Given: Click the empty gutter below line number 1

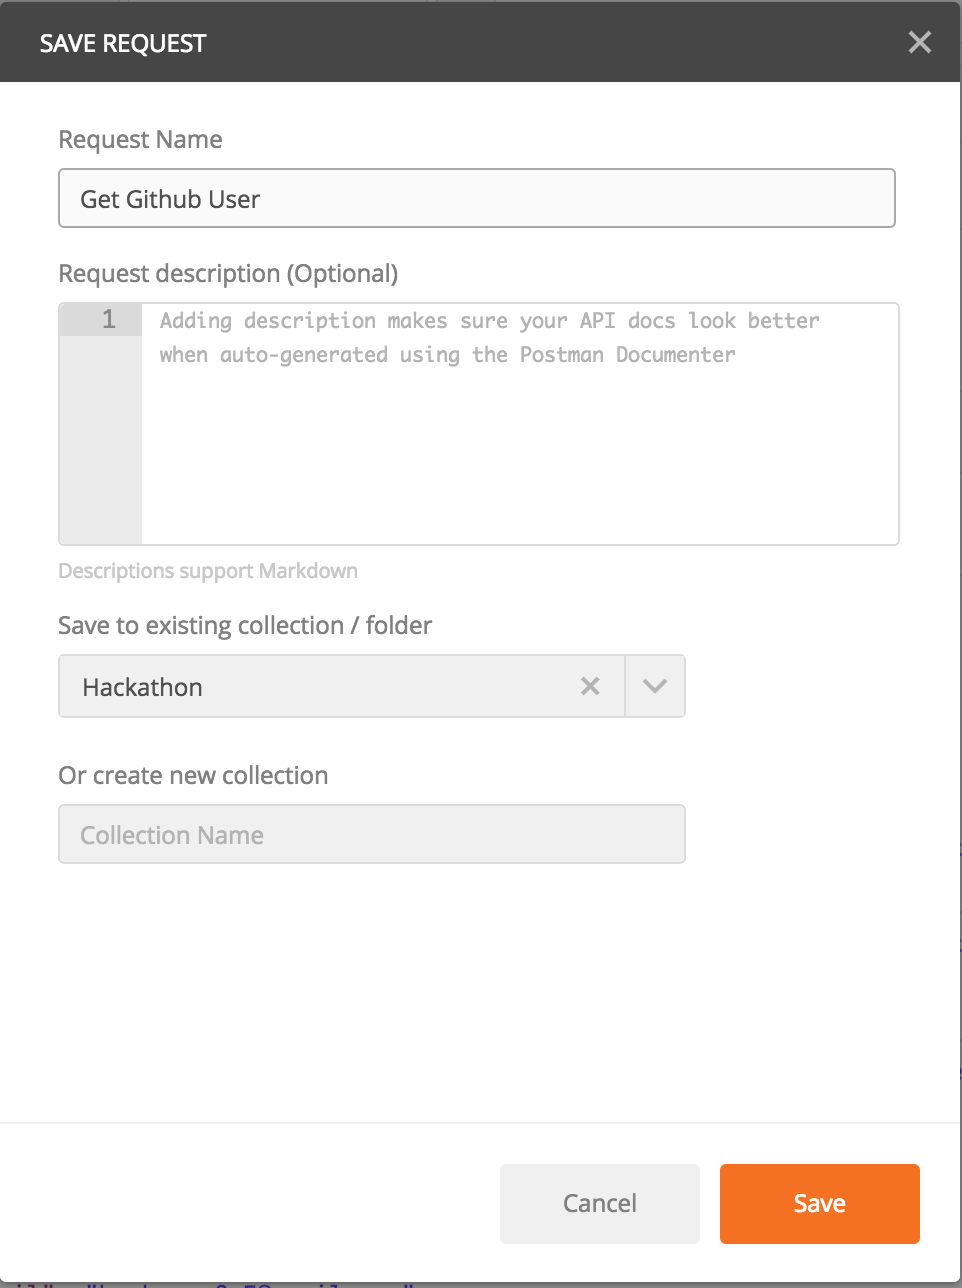Looking at the screenshot, I should 100,440.
